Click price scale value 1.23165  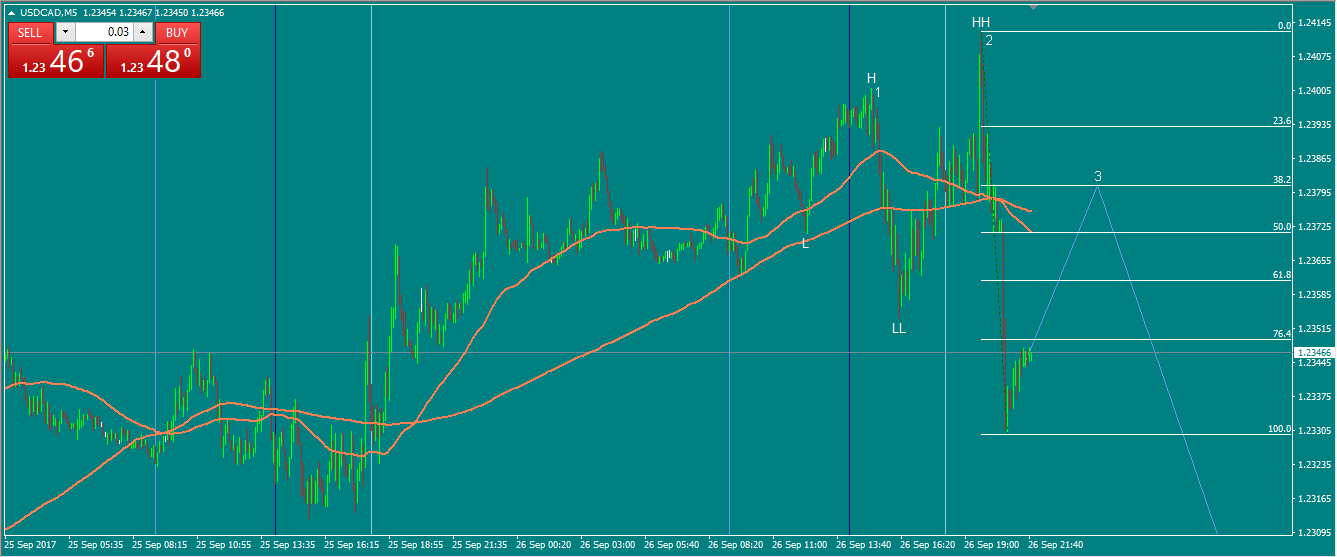(1315, 499)
